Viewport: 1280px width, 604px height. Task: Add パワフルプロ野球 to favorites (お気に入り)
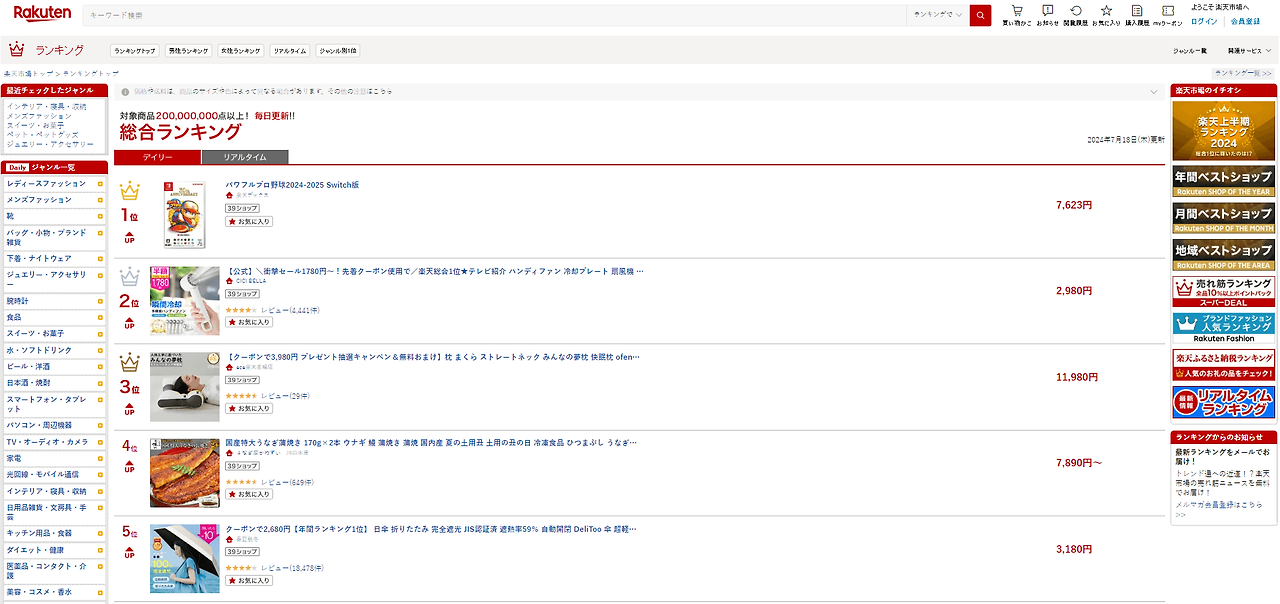pos(248,222)
